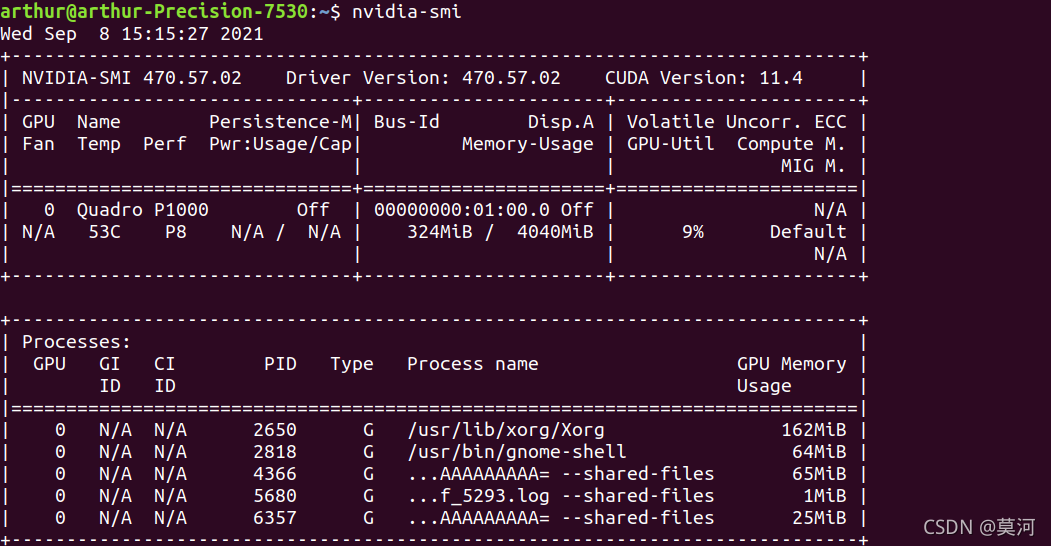1051x546 pixels.
Task: Select the /usr/bin/gnome-shell process row
Action: click(434, 452)
